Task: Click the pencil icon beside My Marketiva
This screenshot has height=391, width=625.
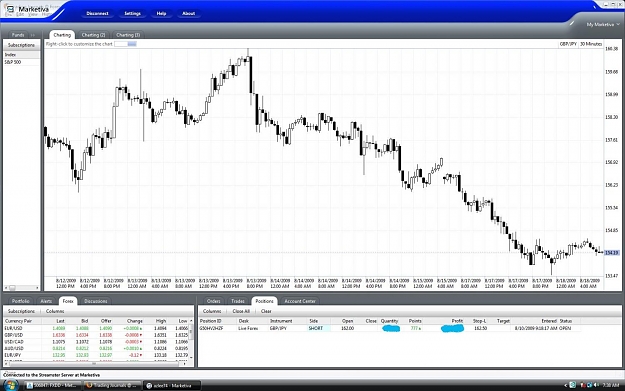Action: pyautogui.click(x=572, y=24)
